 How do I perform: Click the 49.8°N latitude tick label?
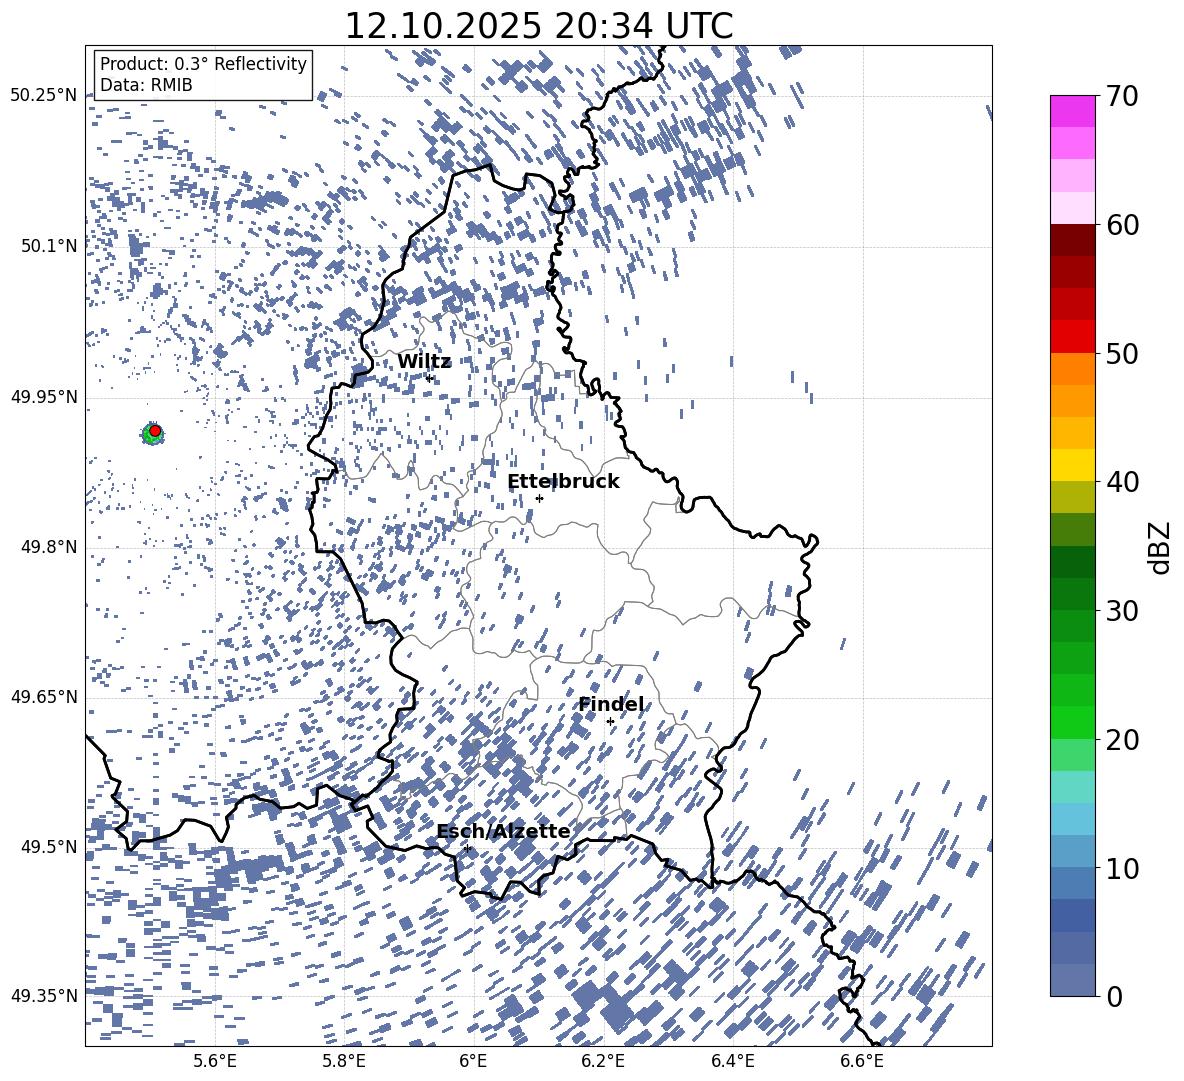coord(49,547)
